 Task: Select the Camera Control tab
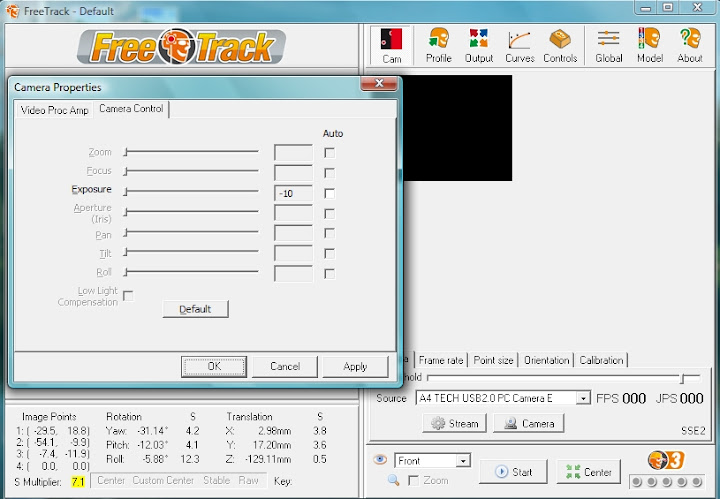tap(131, 109)
